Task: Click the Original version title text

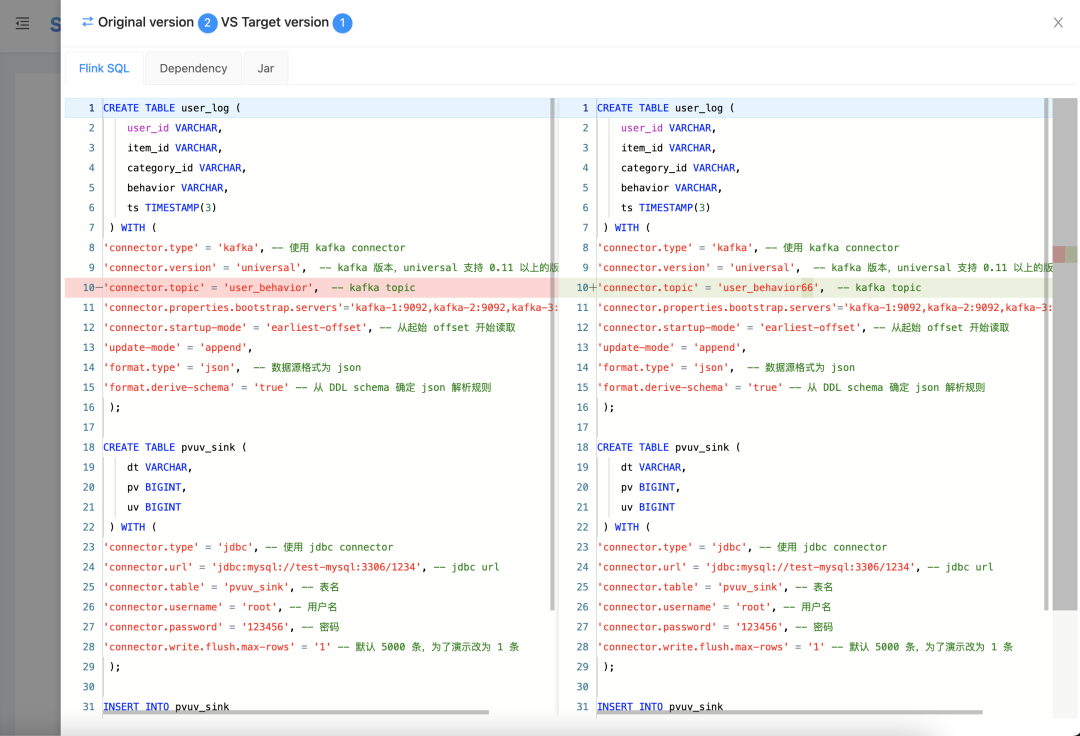Action: click(146, 22)
